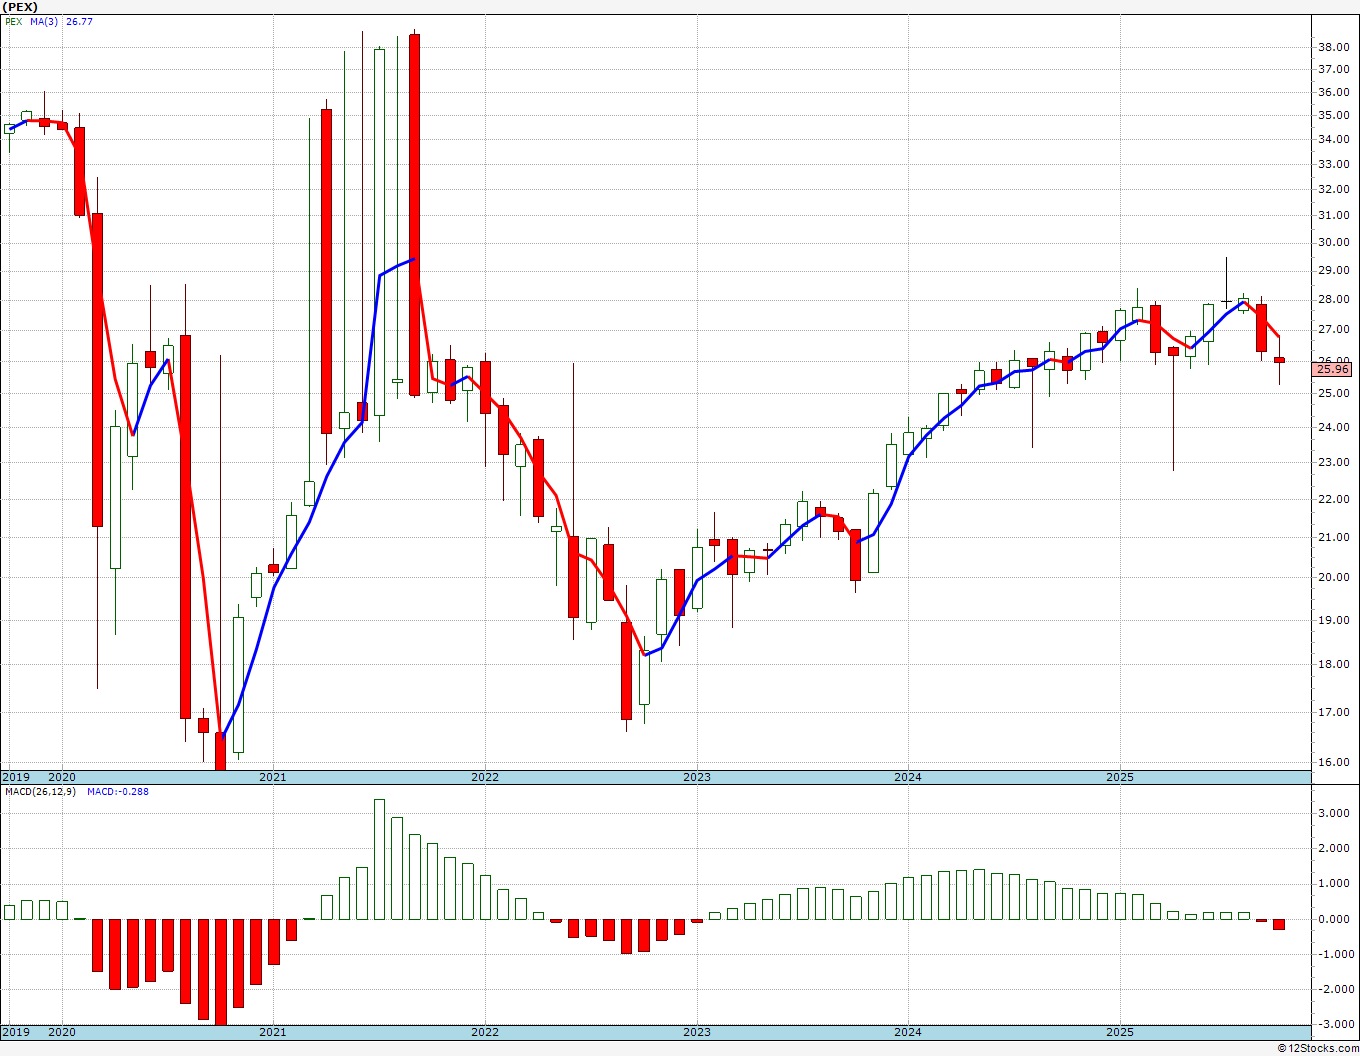Image resolution: width=1360 pixels, height=1056 pixels.
Task: Click the 3.000 MACD axis label
Action: (x=1336, y=813)
